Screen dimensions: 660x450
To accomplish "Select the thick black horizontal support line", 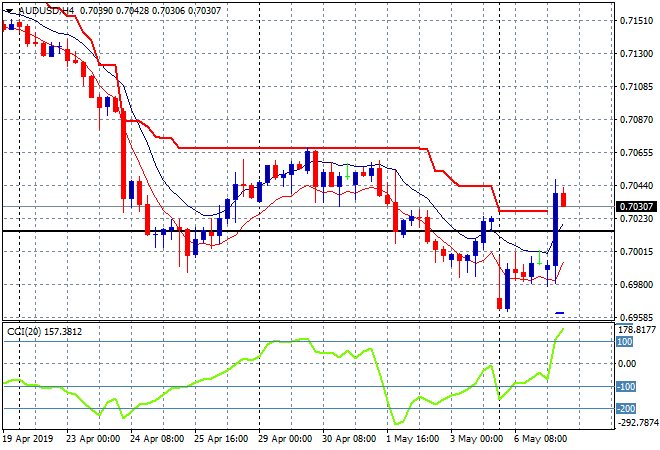I will (x=308, y=231).
